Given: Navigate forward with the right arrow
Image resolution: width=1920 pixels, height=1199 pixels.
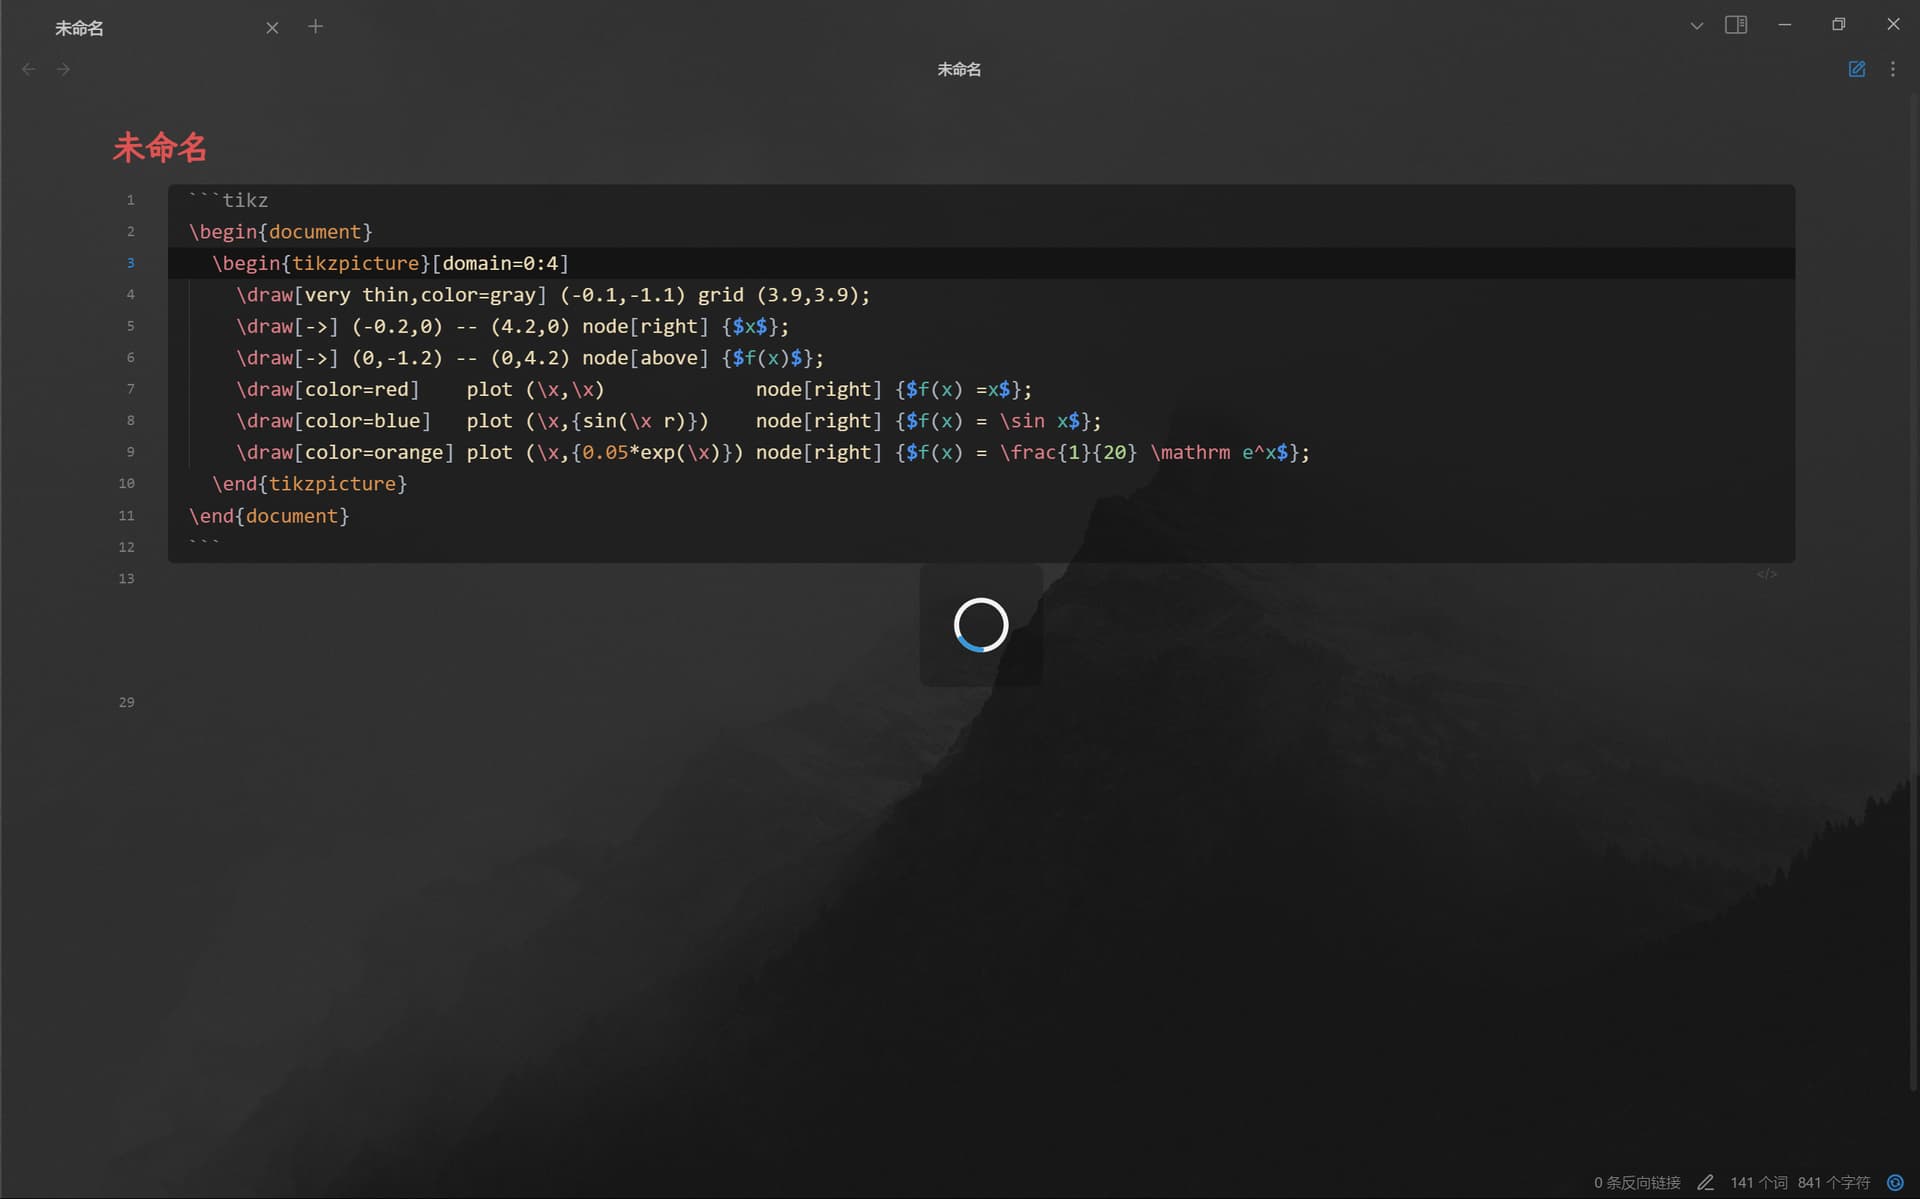Looking at the screenshot, I should (63, 69).
